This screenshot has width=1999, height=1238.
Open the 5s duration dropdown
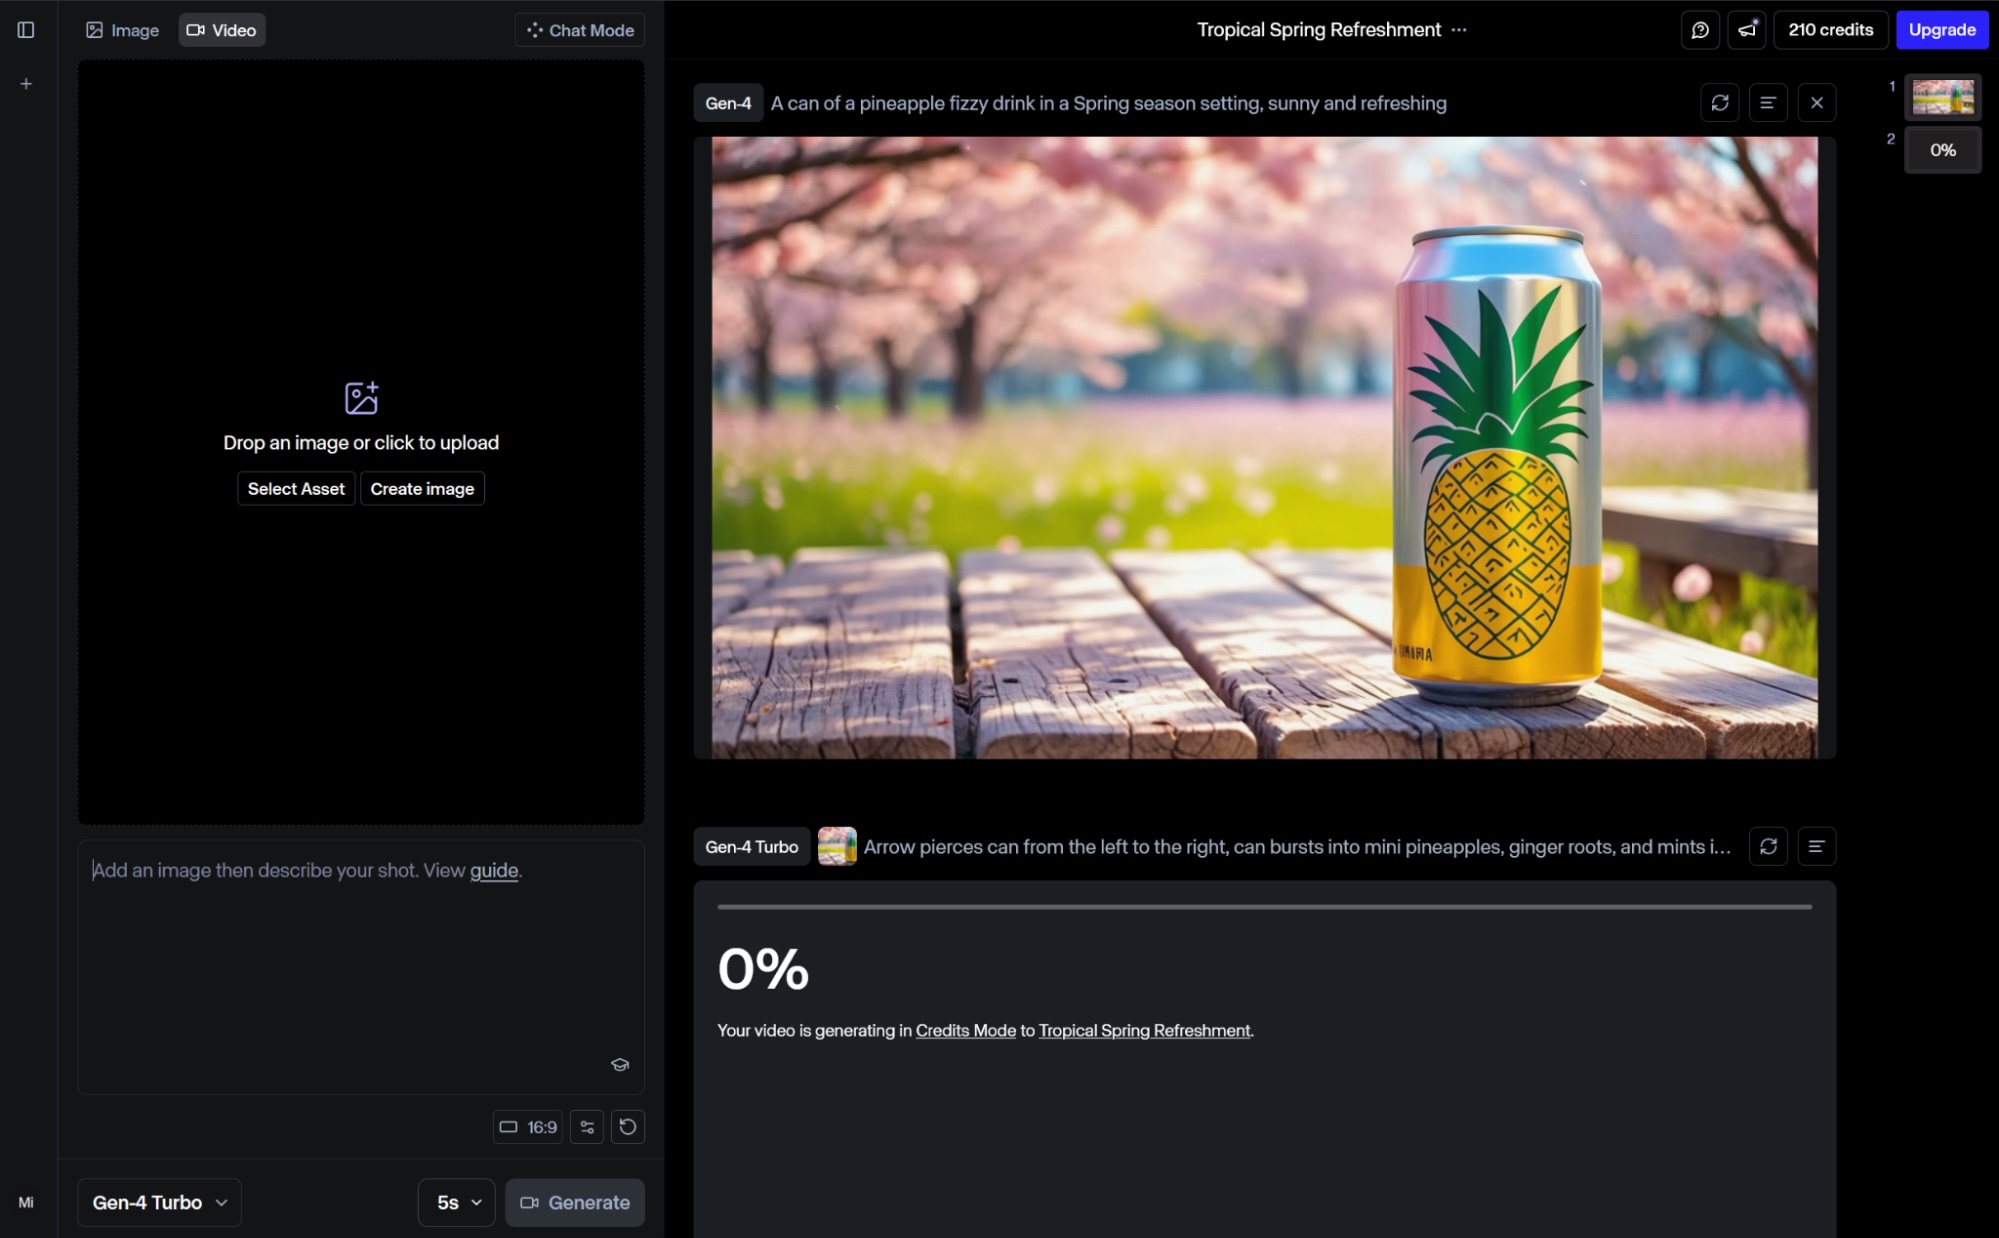point(456,1202)
